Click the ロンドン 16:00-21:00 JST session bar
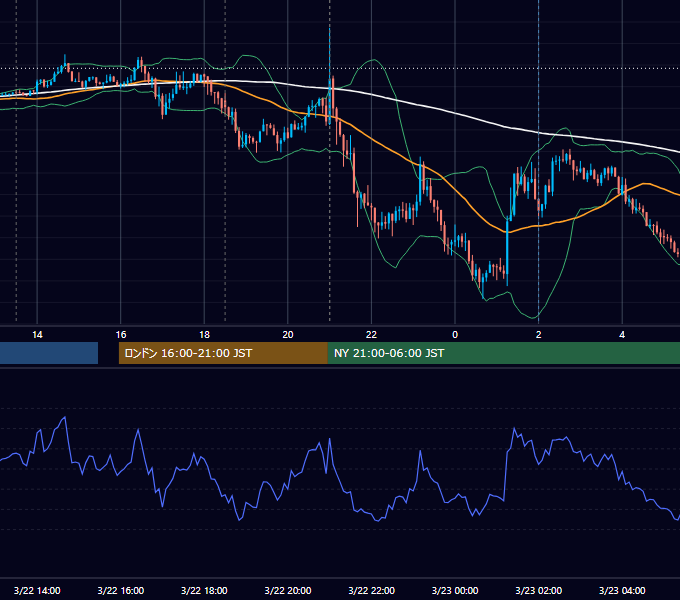 point(223,353)
